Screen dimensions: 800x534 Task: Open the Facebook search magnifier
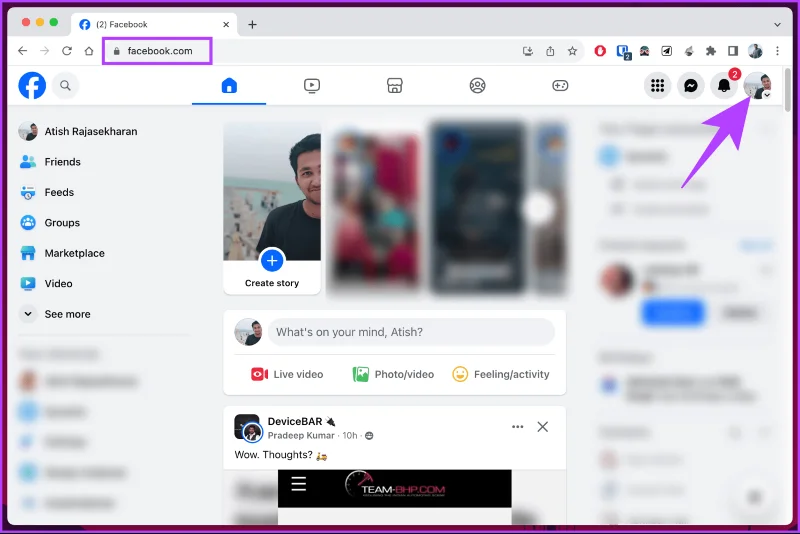coord(65,85)
